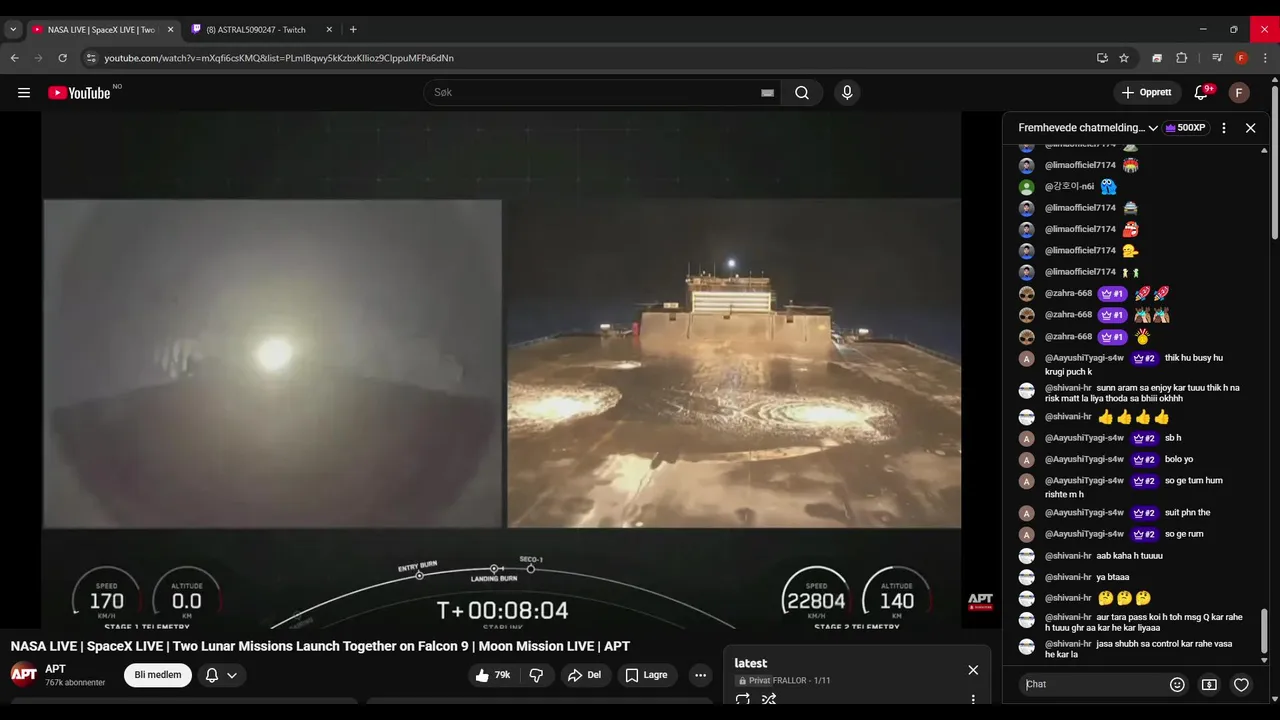The width and height of the screenshot is (1280, 720).
Task: Click the Privat privacy label on playlist
Action: click(755, 681)
